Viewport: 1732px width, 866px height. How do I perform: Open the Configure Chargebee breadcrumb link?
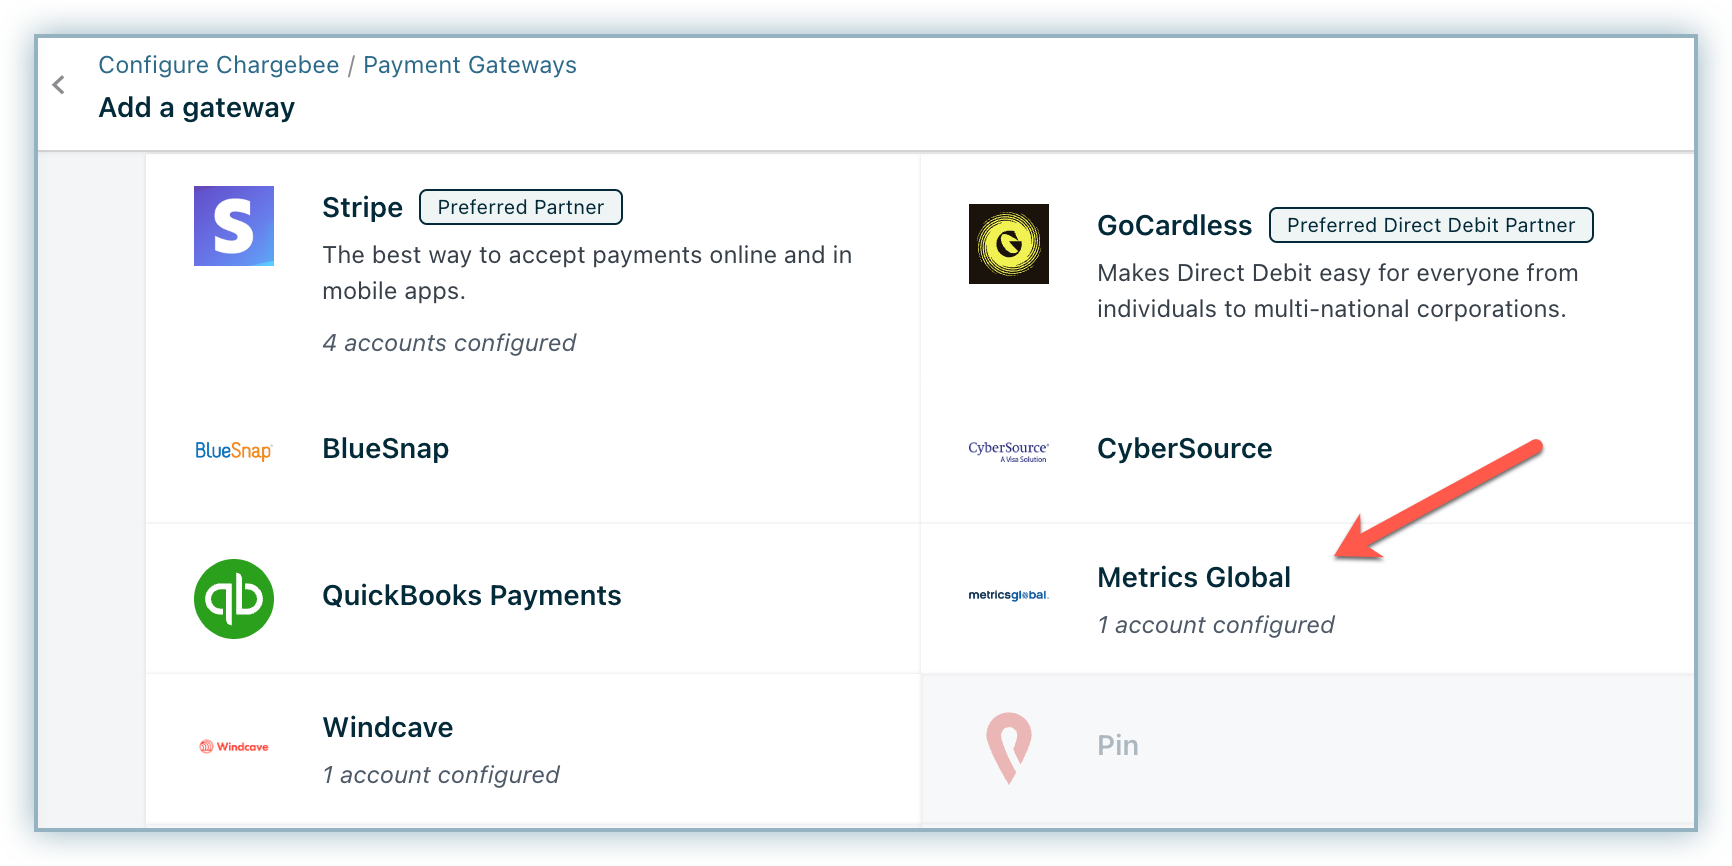[x=219, y=65]
